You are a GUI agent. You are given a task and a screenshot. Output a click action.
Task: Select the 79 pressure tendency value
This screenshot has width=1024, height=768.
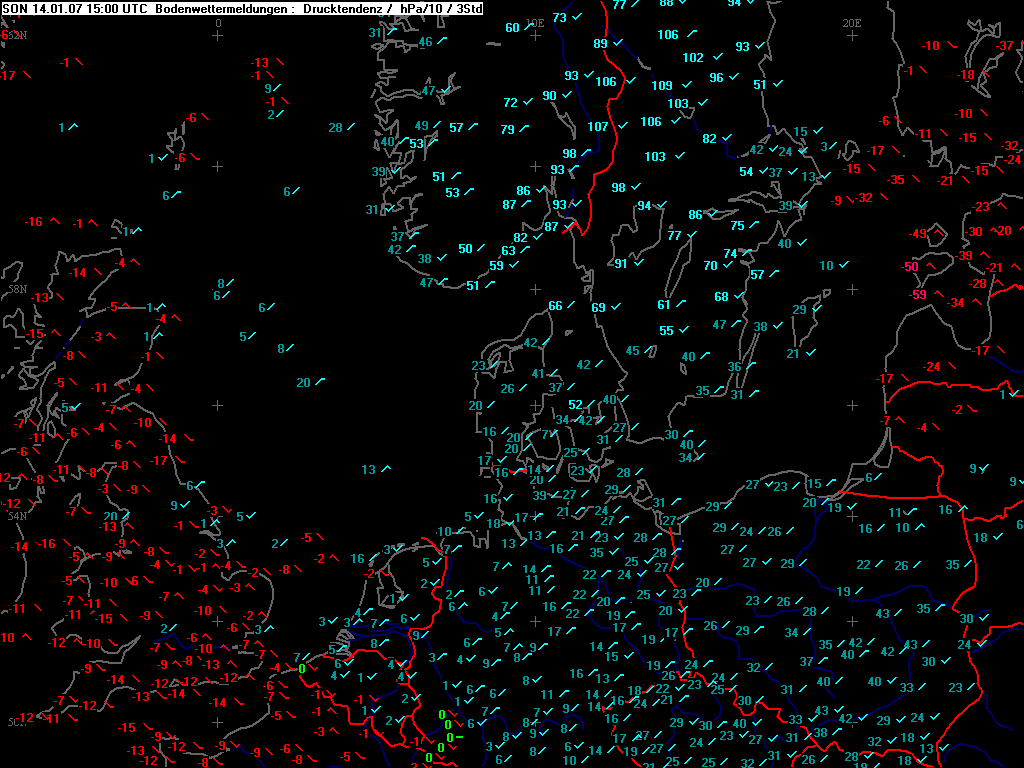[507, 130]
